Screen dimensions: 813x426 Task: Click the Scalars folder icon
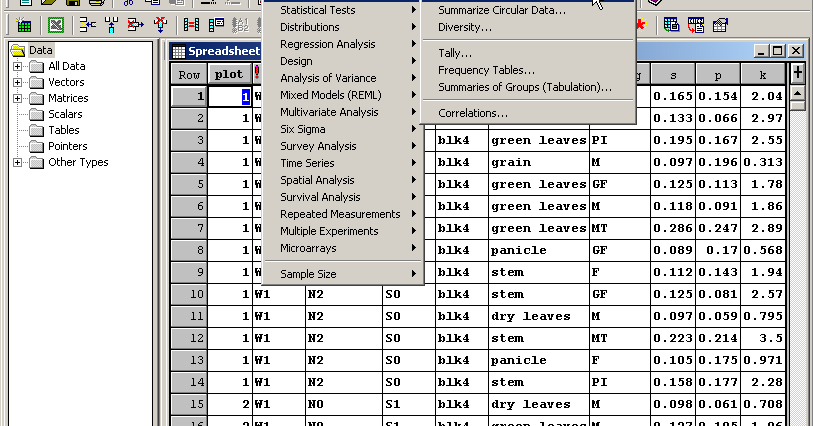click(x=36, y=115)
